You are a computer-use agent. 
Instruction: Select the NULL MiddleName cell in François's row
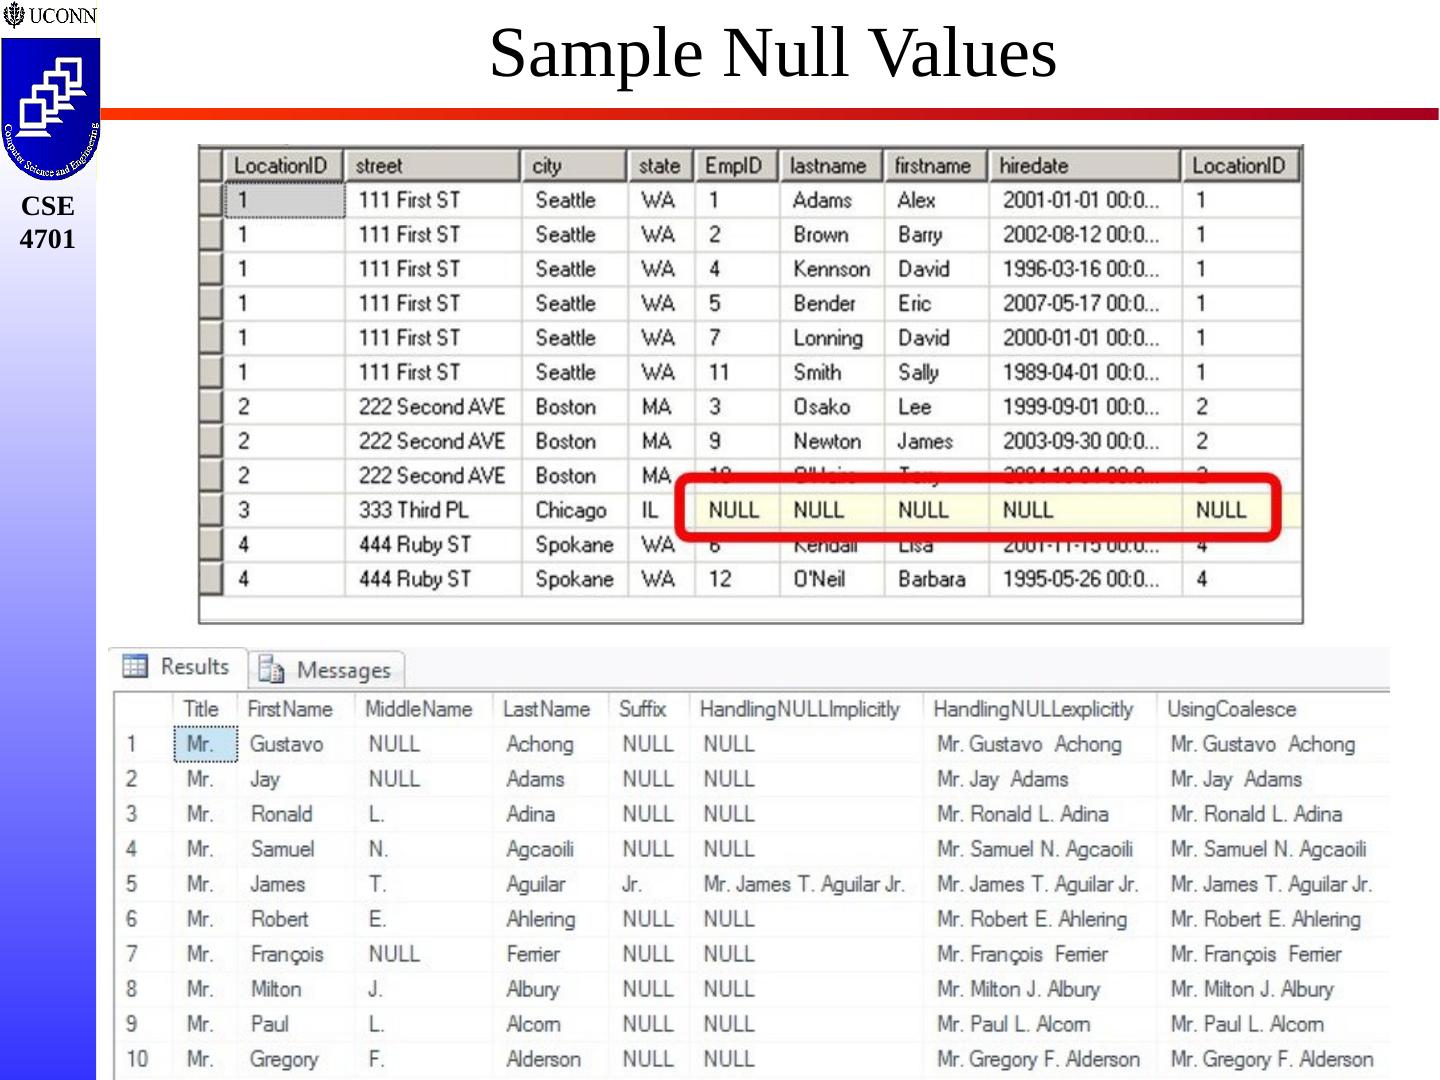pyautogui.click(x=424, y=954)
